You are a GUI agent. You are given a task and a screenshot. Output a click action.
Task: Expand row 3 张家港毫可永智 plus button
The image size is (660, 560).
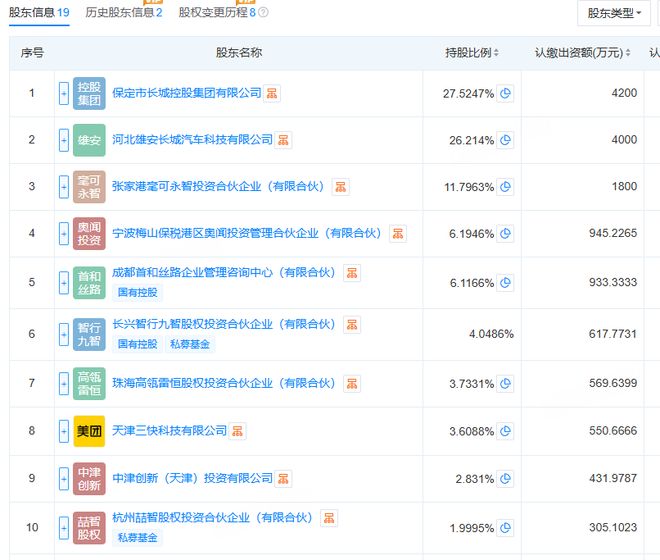coord(64,187)
